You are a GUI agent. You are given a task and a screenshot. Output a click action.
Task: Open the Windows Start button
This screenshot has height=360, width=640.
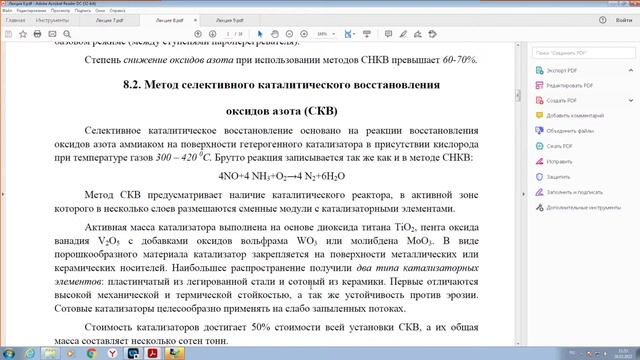tap(9, 353)
